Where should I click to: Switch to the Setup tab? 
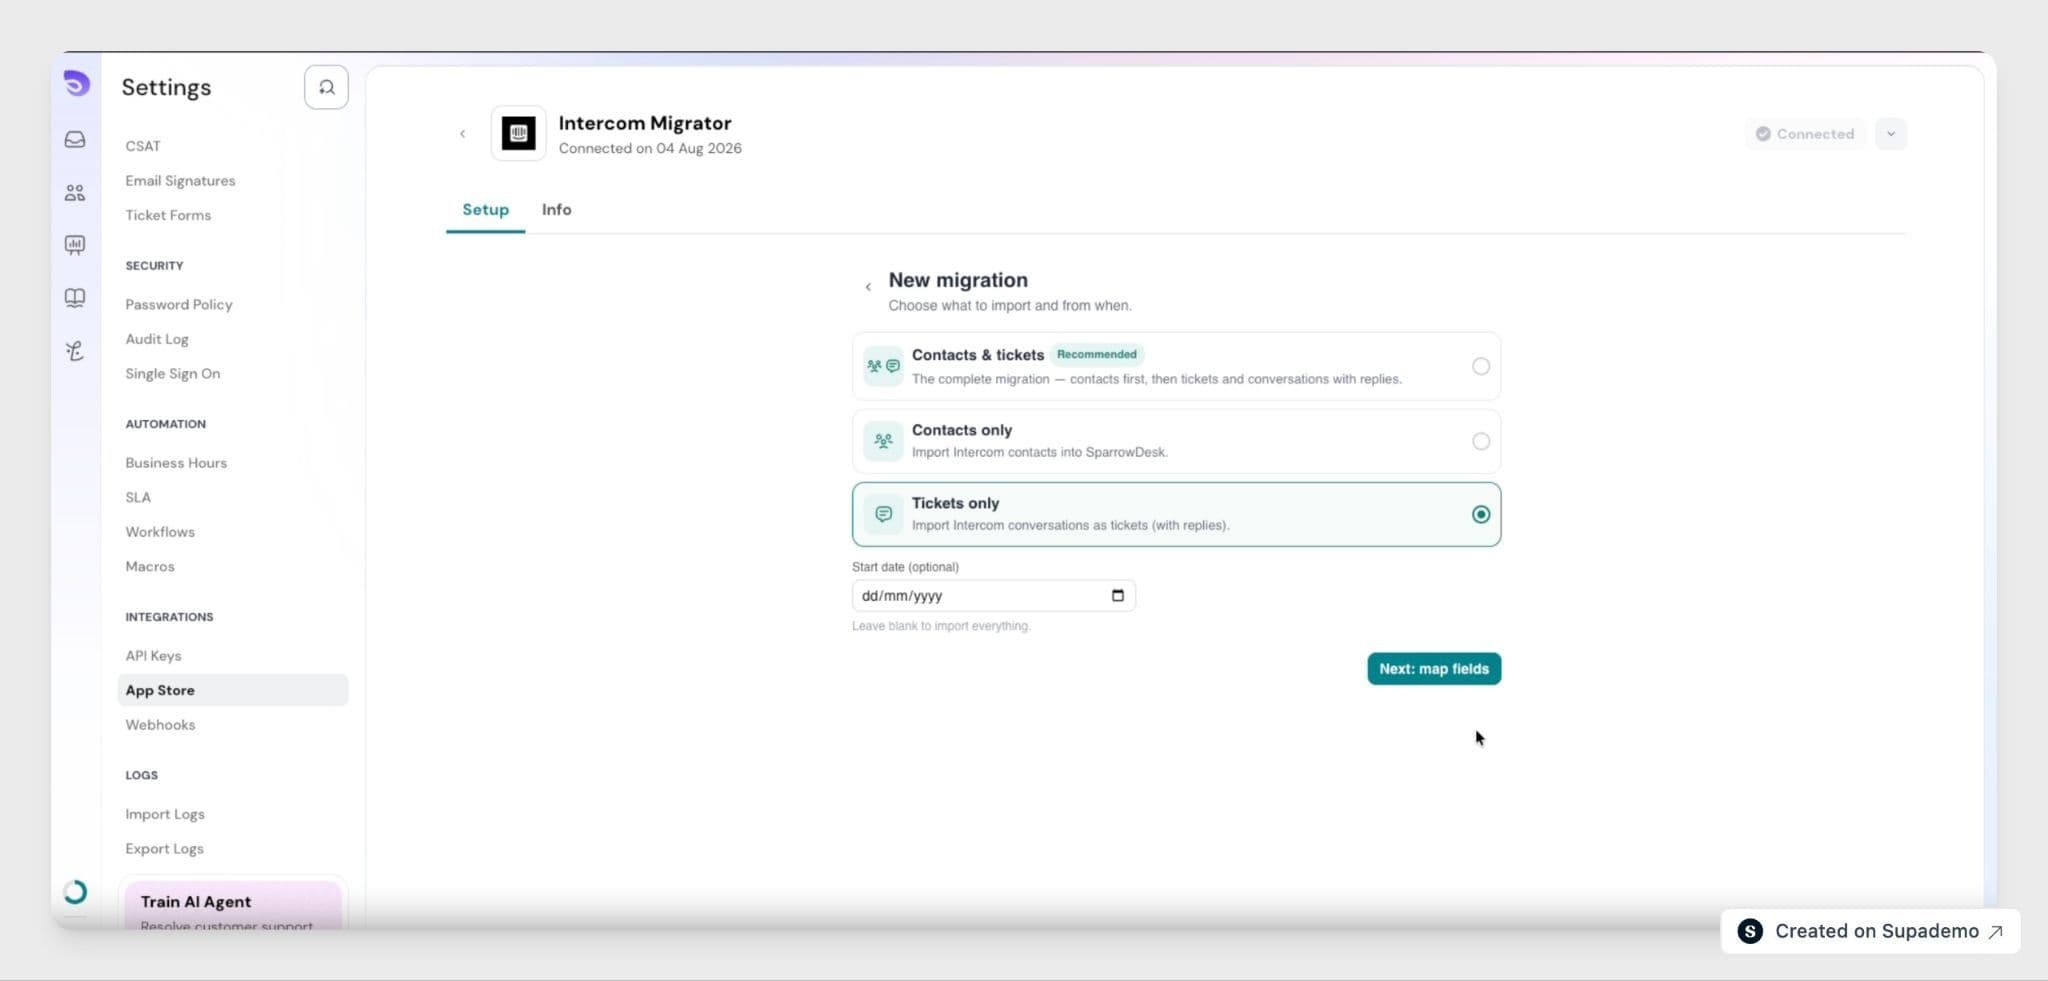click(x=485, y=210)
